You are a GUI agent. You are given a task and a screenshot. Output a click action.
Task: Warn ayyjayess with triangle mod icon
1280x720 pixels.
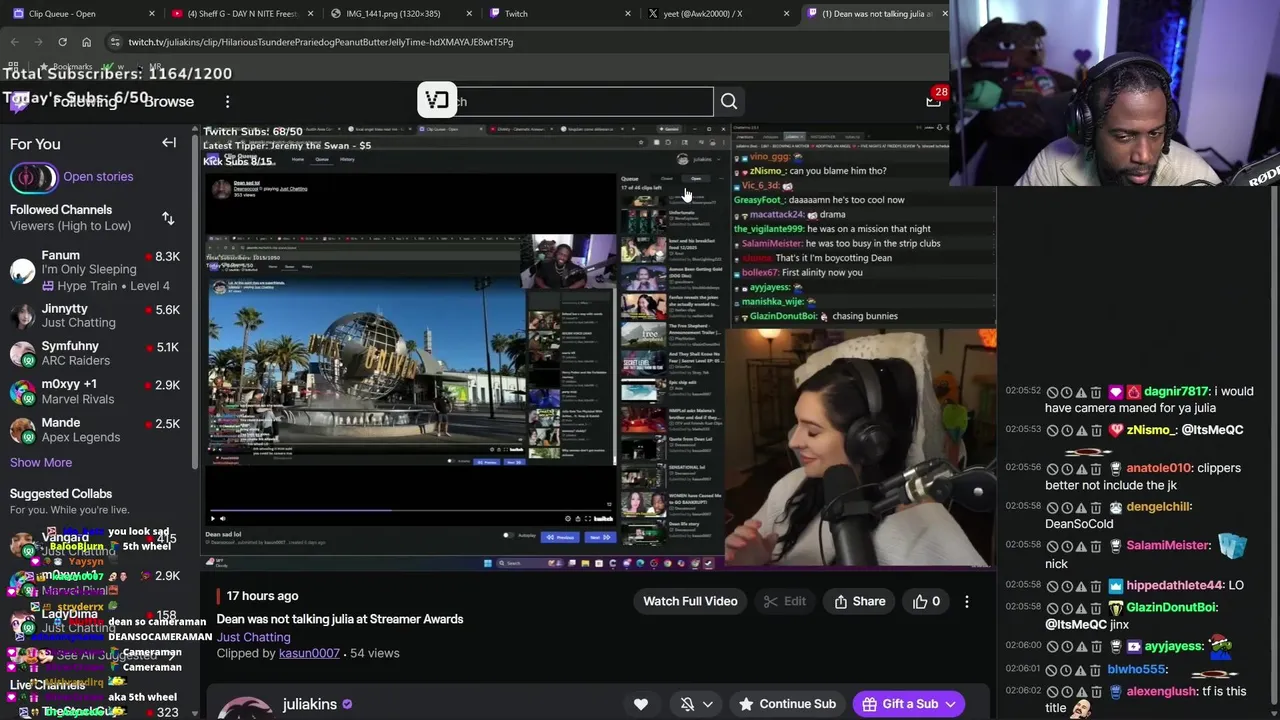[x=1081, y=647]
